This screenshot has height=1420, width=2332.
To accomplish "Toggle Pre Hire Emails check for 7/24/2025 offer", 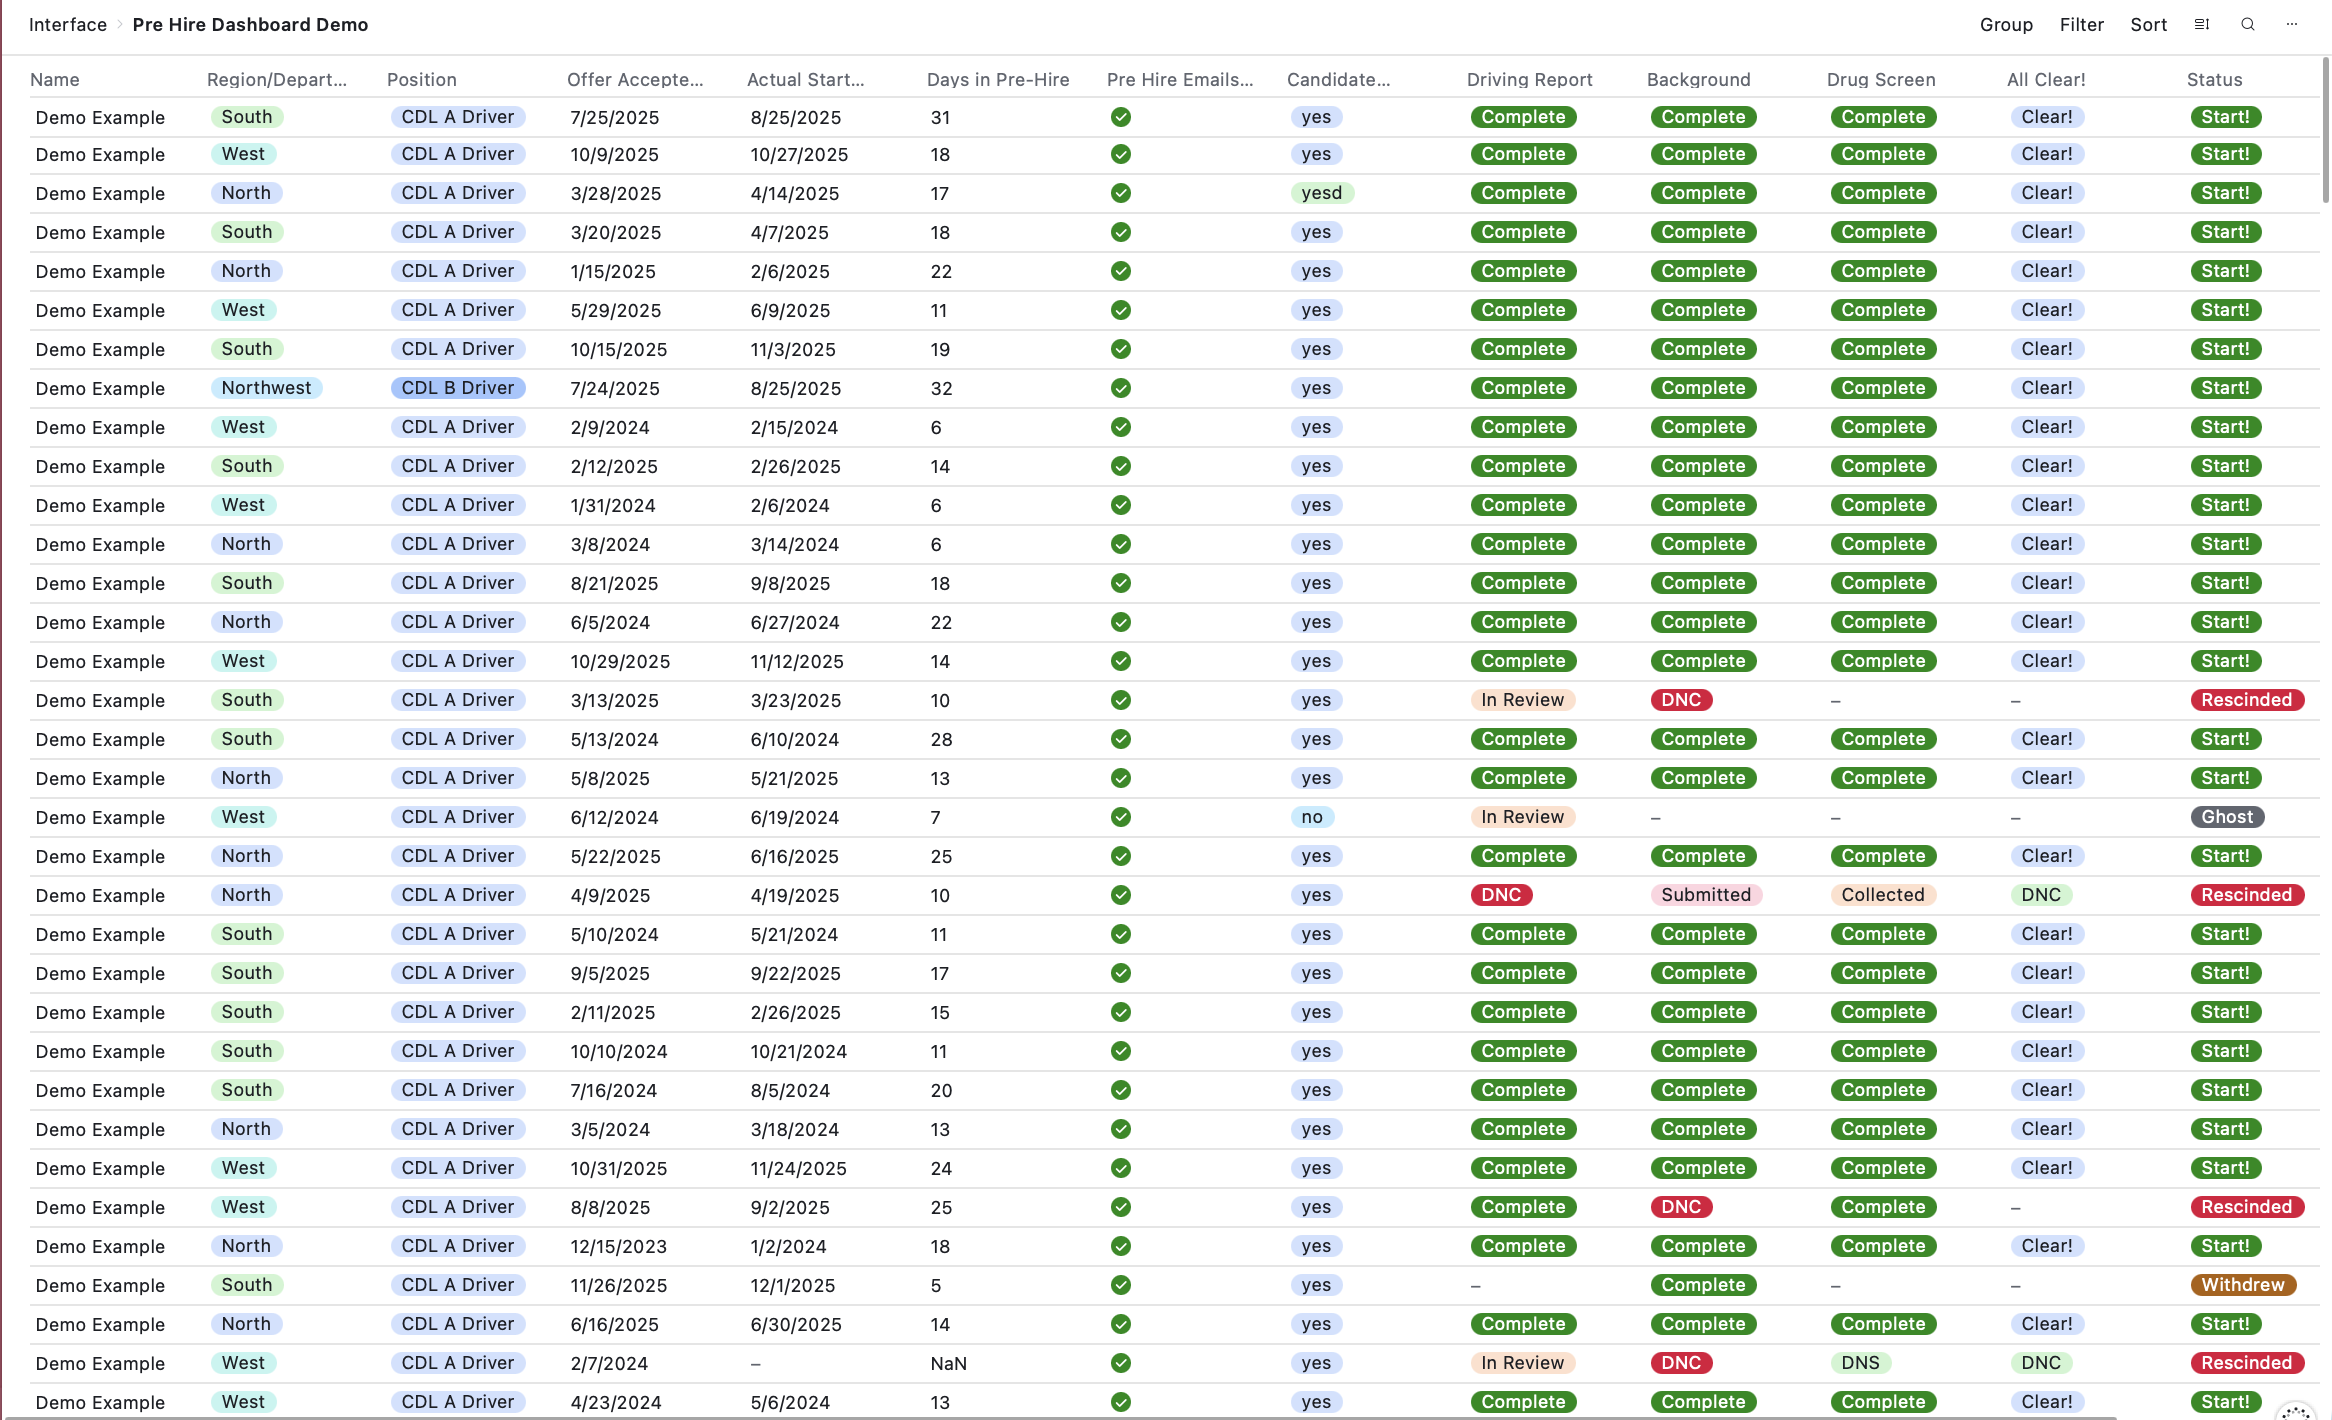I will pyautogui.click(x=1121, y=388).
